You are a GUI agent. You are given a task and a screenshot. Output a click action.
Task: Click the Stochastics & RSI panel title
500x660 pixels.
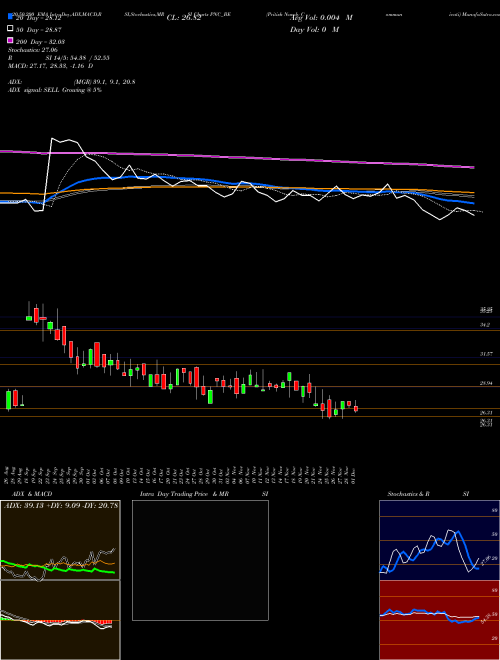428,494
